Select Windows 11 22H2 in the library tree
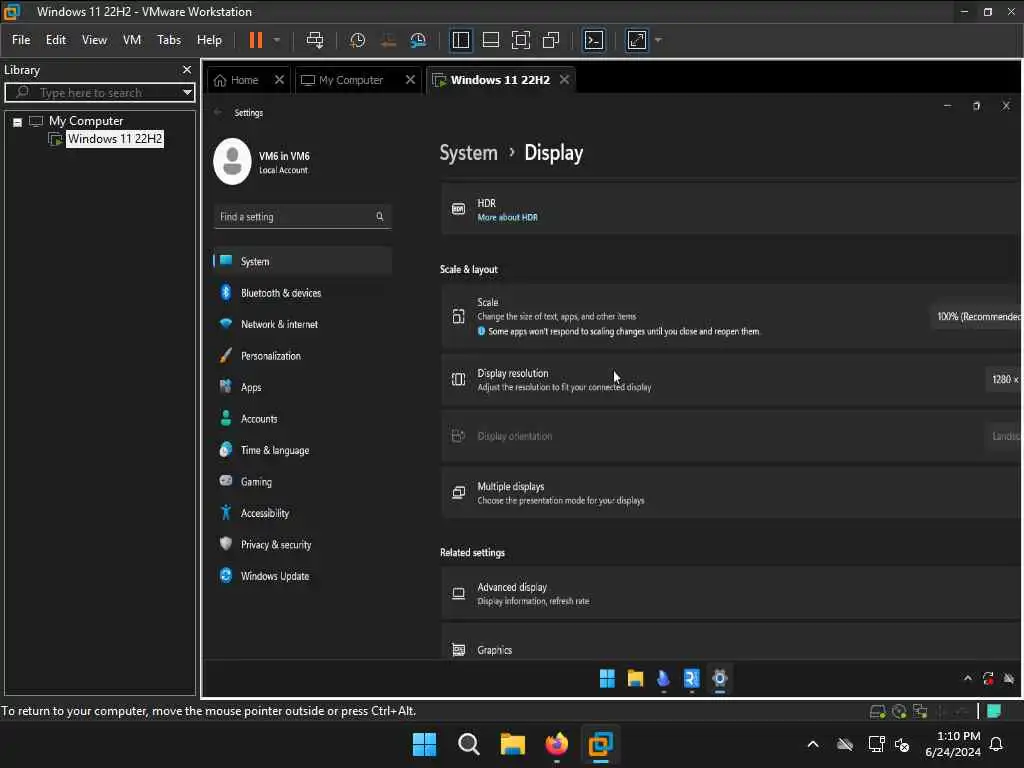 click(x=114, y=138)
